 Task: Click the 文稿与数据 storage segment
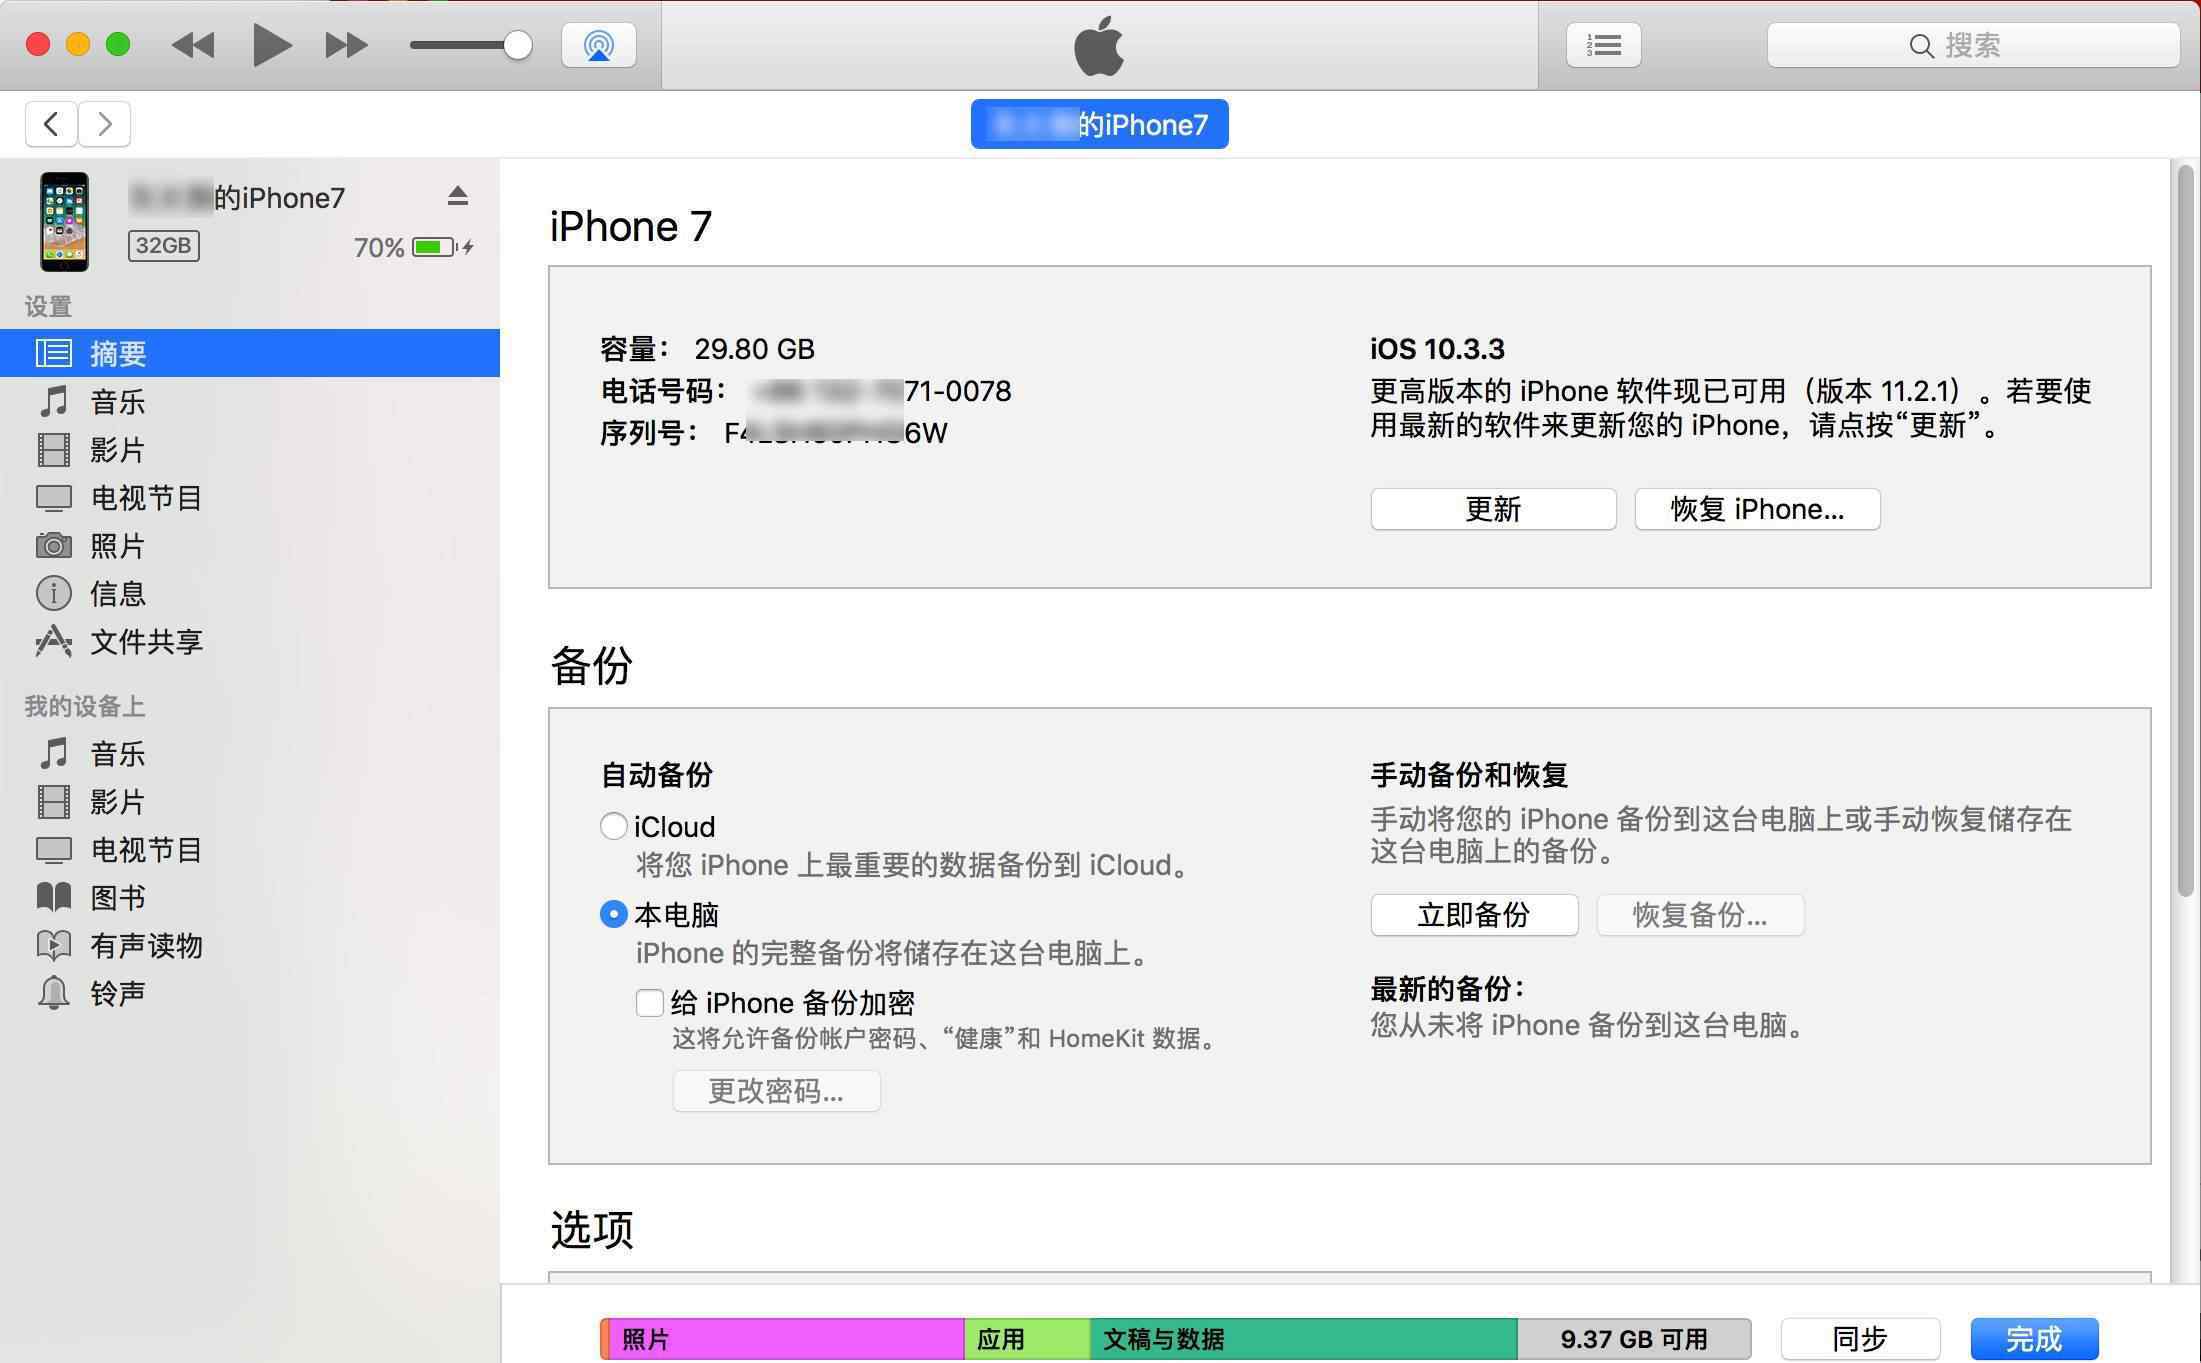tap(1303, 1339)
